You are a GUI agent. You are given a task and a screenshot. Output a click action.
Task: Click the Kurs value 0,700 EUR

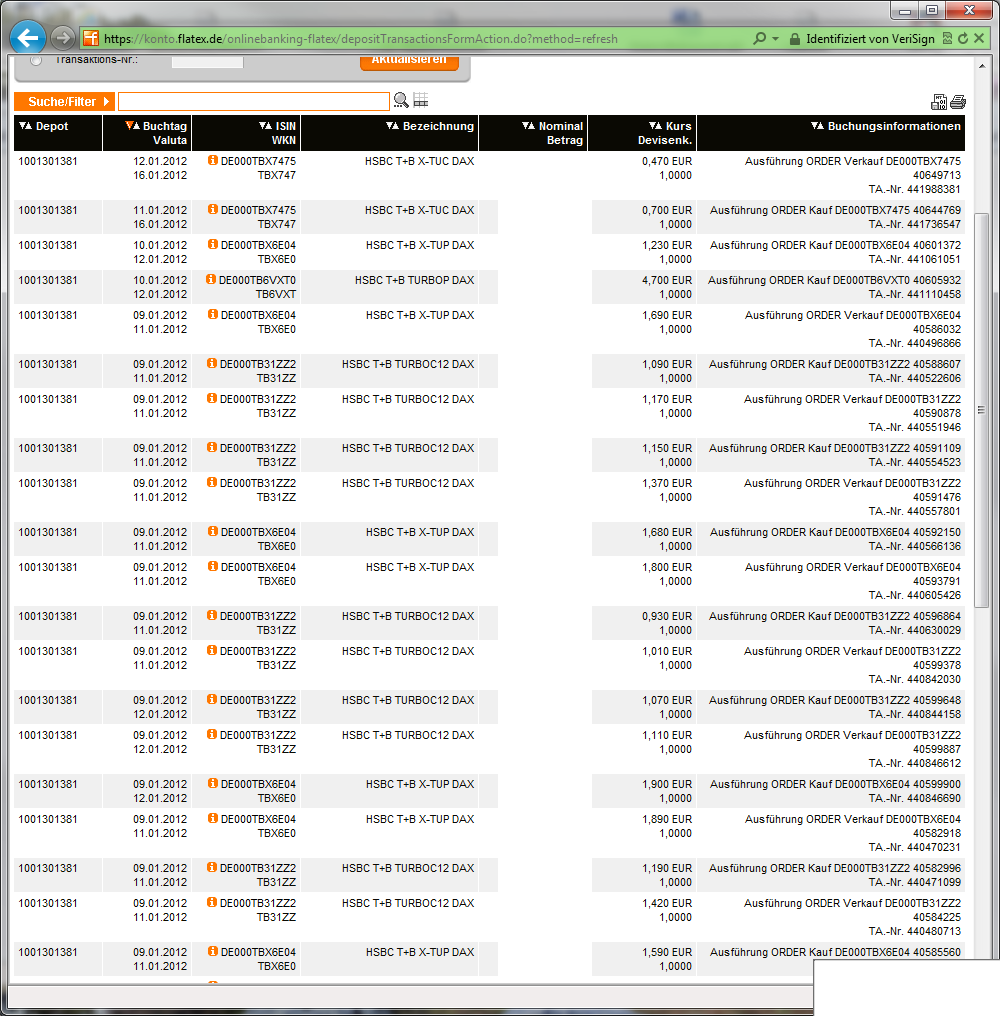click(667, 210)
